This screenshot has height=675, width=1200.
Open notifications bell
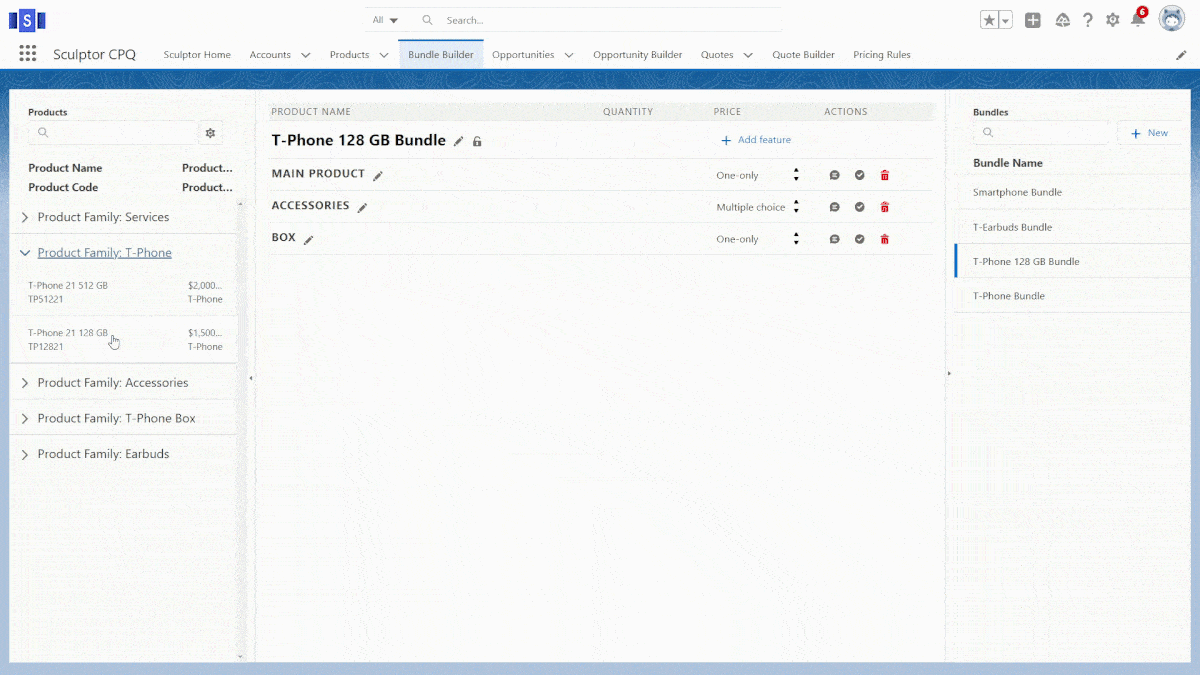1137,20
